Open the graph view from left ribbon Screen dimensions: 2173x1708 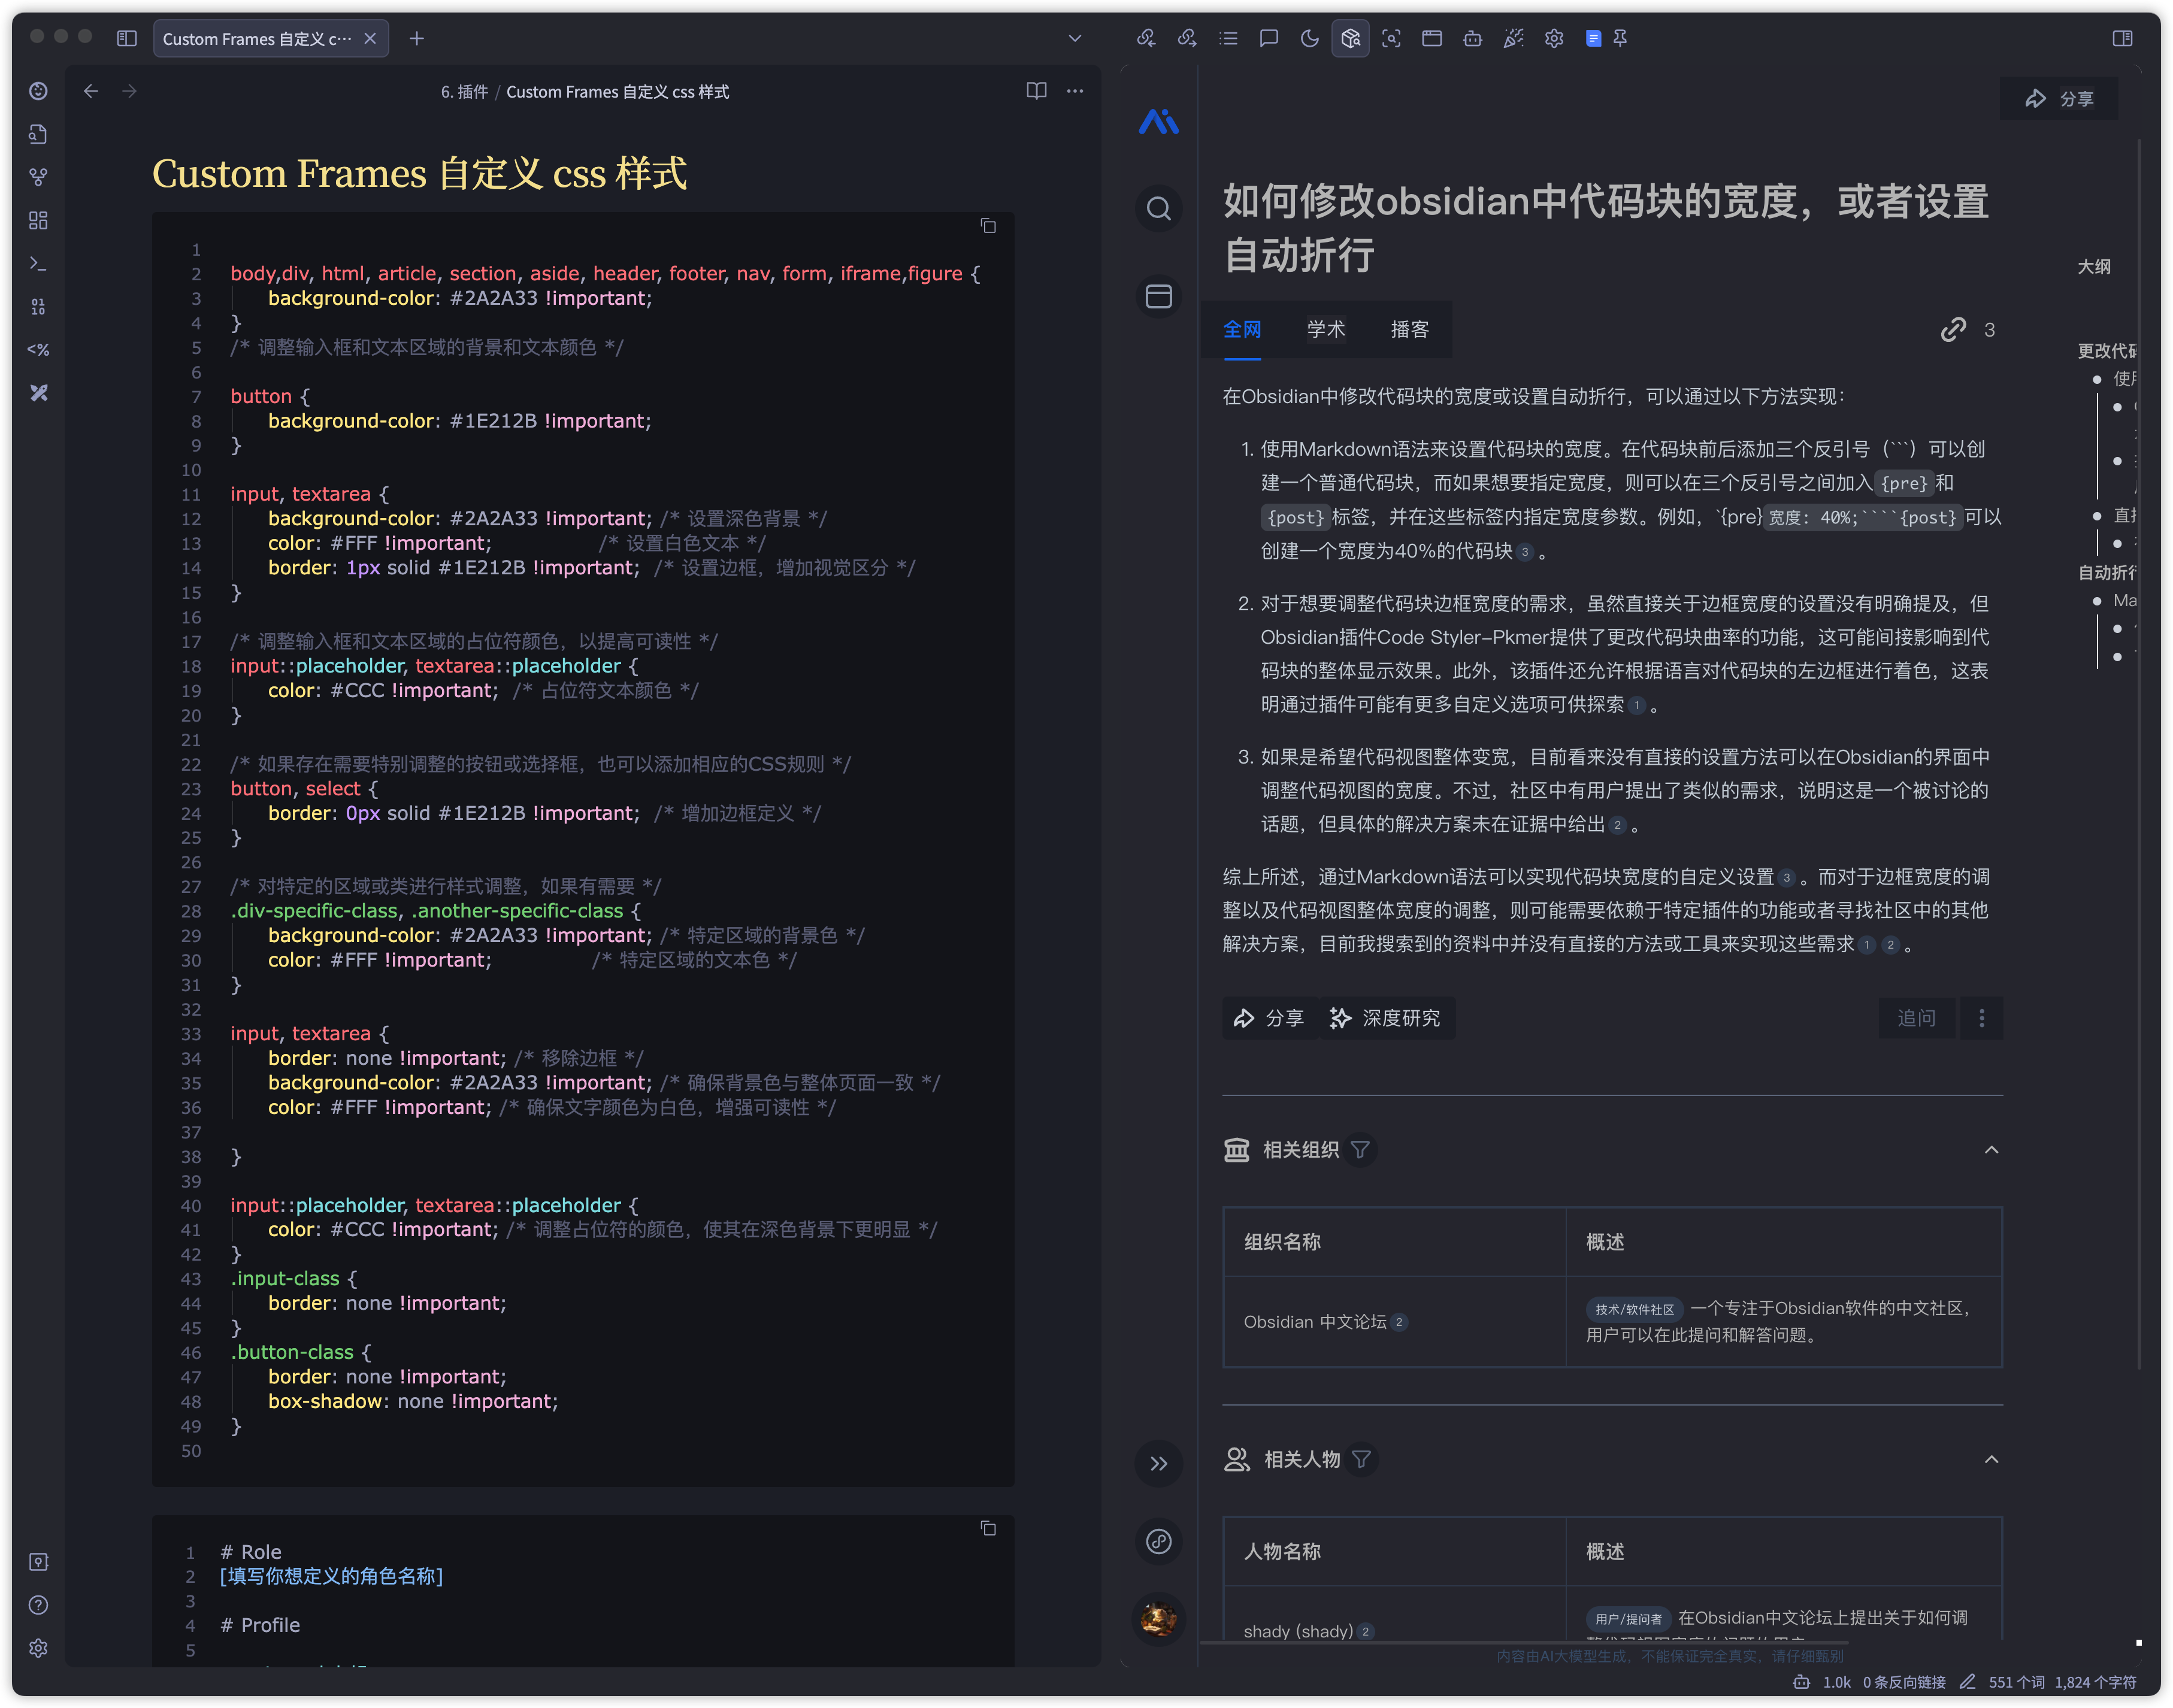[x=38, y=177]
